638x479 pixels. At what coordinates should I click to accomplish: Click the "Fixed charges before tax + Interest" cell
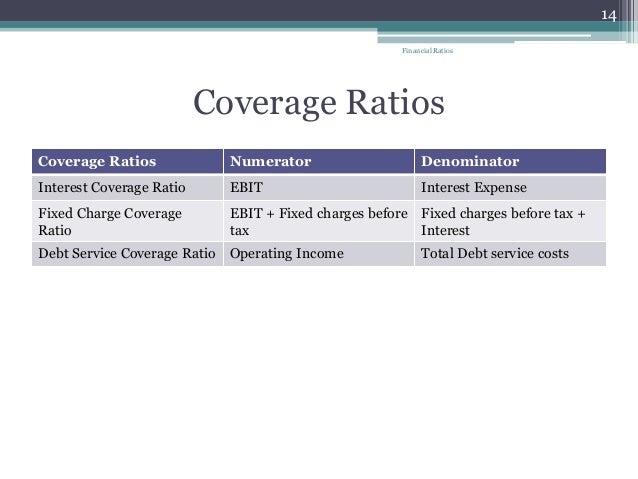coord(510,221)
